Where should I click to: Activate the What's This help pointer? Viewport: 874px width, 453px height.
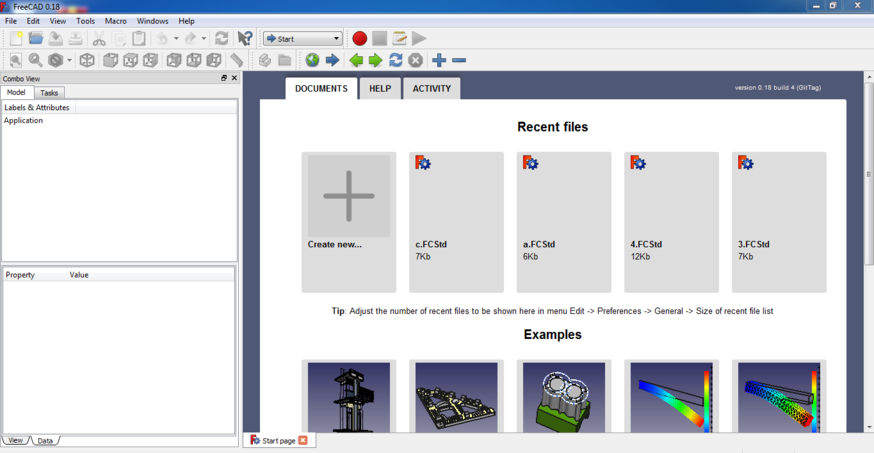245,38
